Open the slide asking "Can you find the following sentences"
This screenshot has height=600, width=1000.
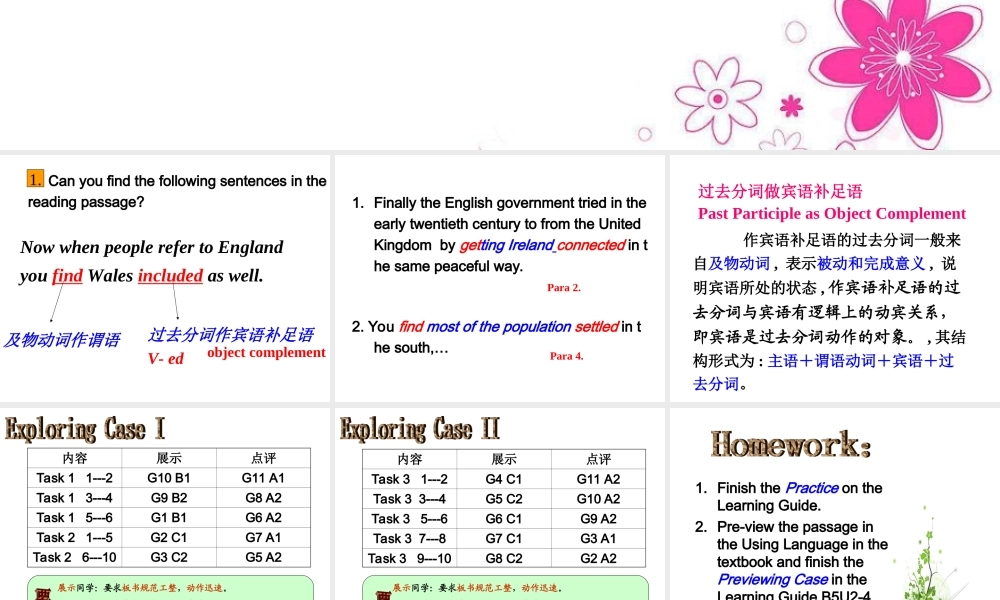coord(165,278)
